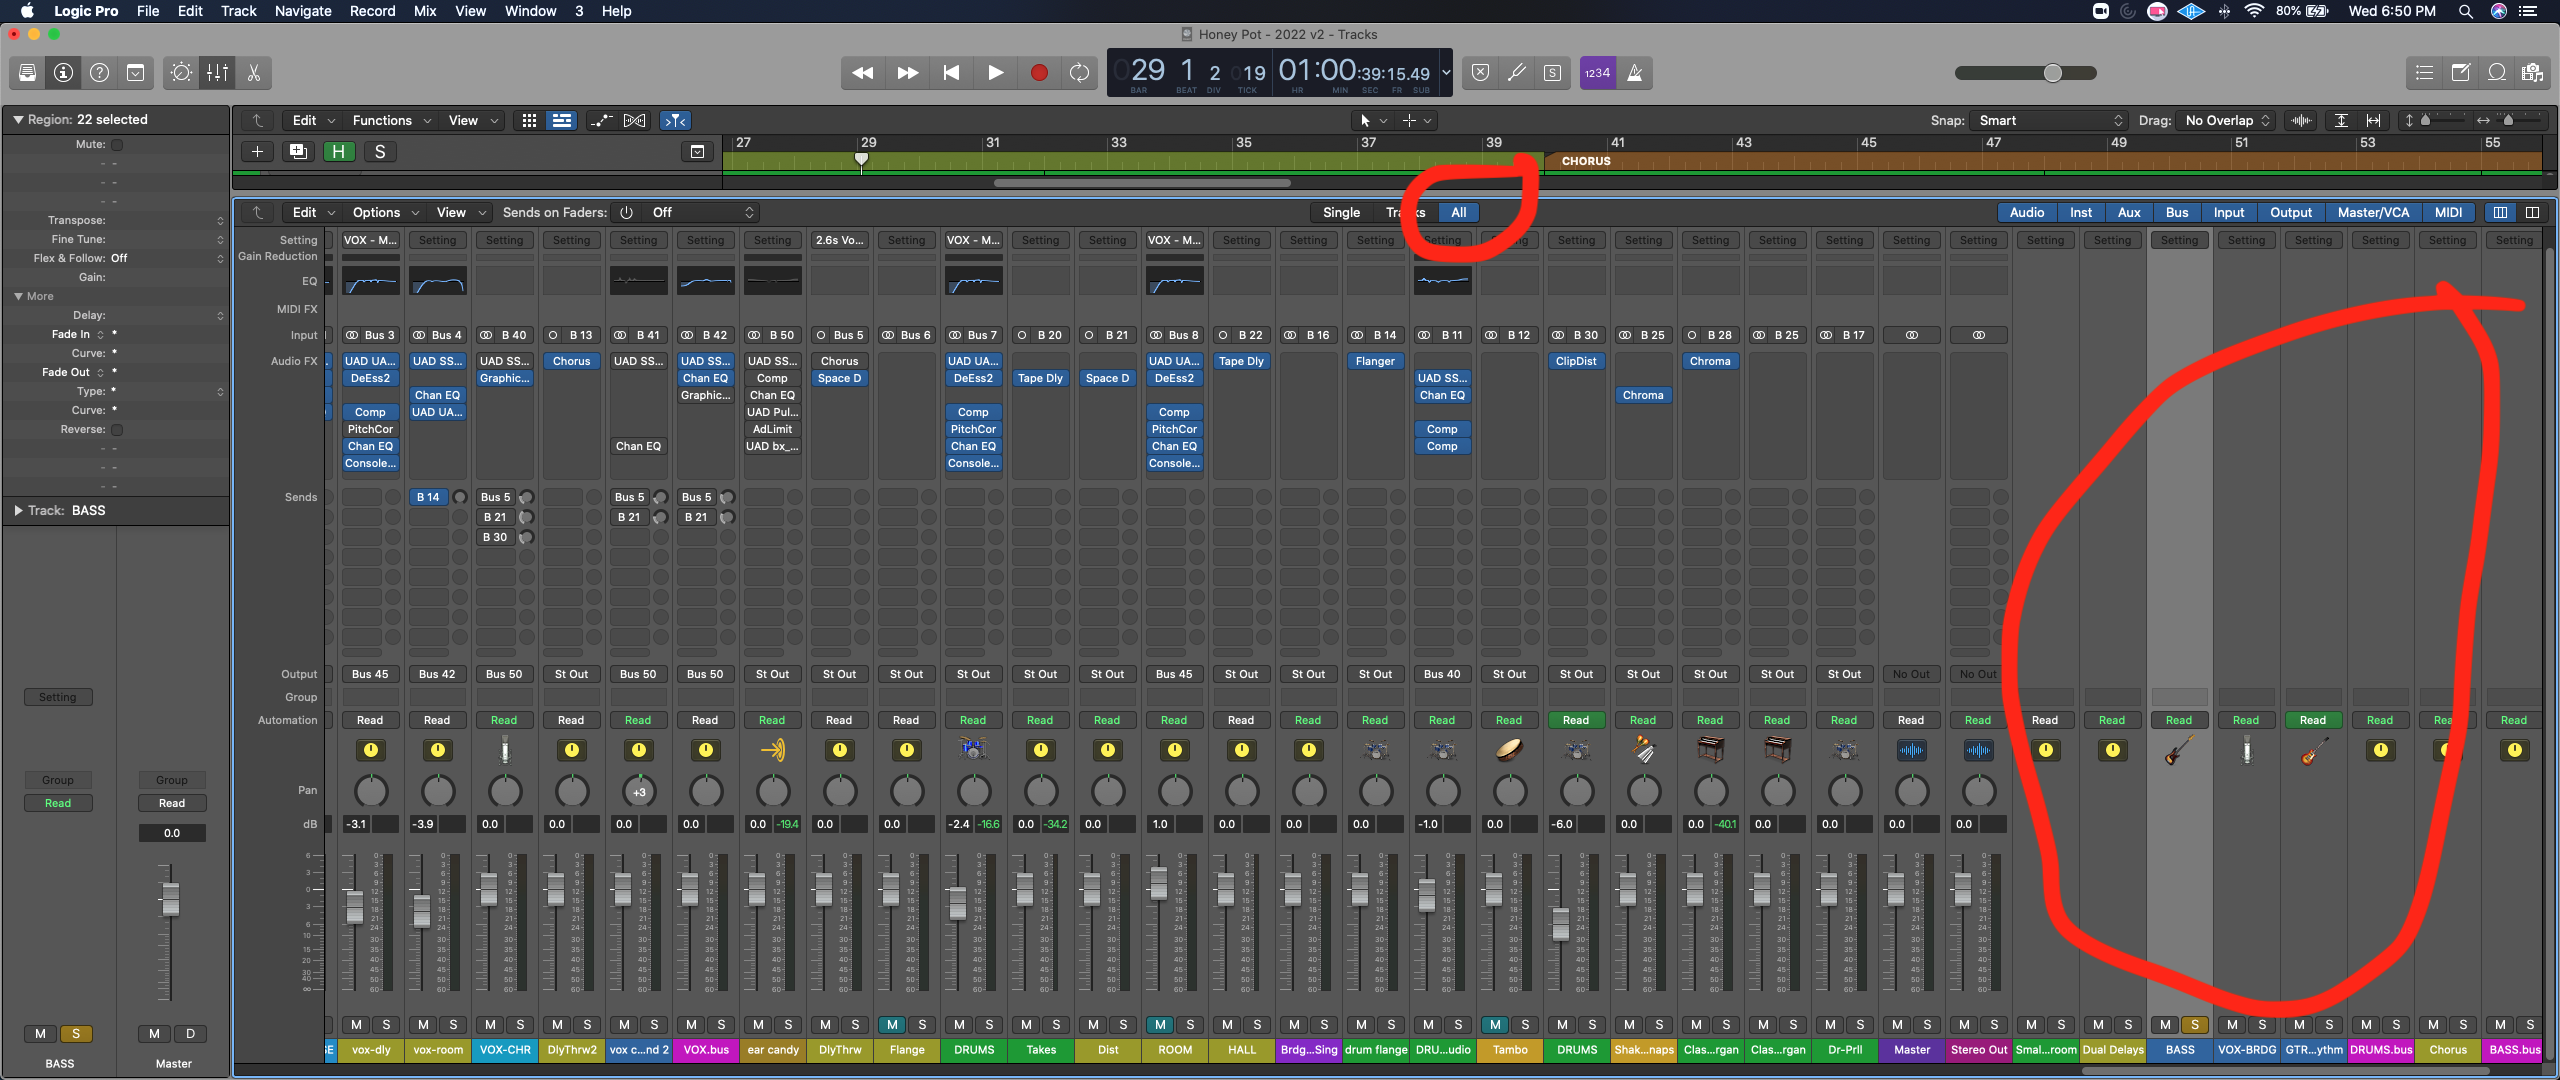Switch mixer view to Single
2560x1080 pixels.
[1340, 213]
